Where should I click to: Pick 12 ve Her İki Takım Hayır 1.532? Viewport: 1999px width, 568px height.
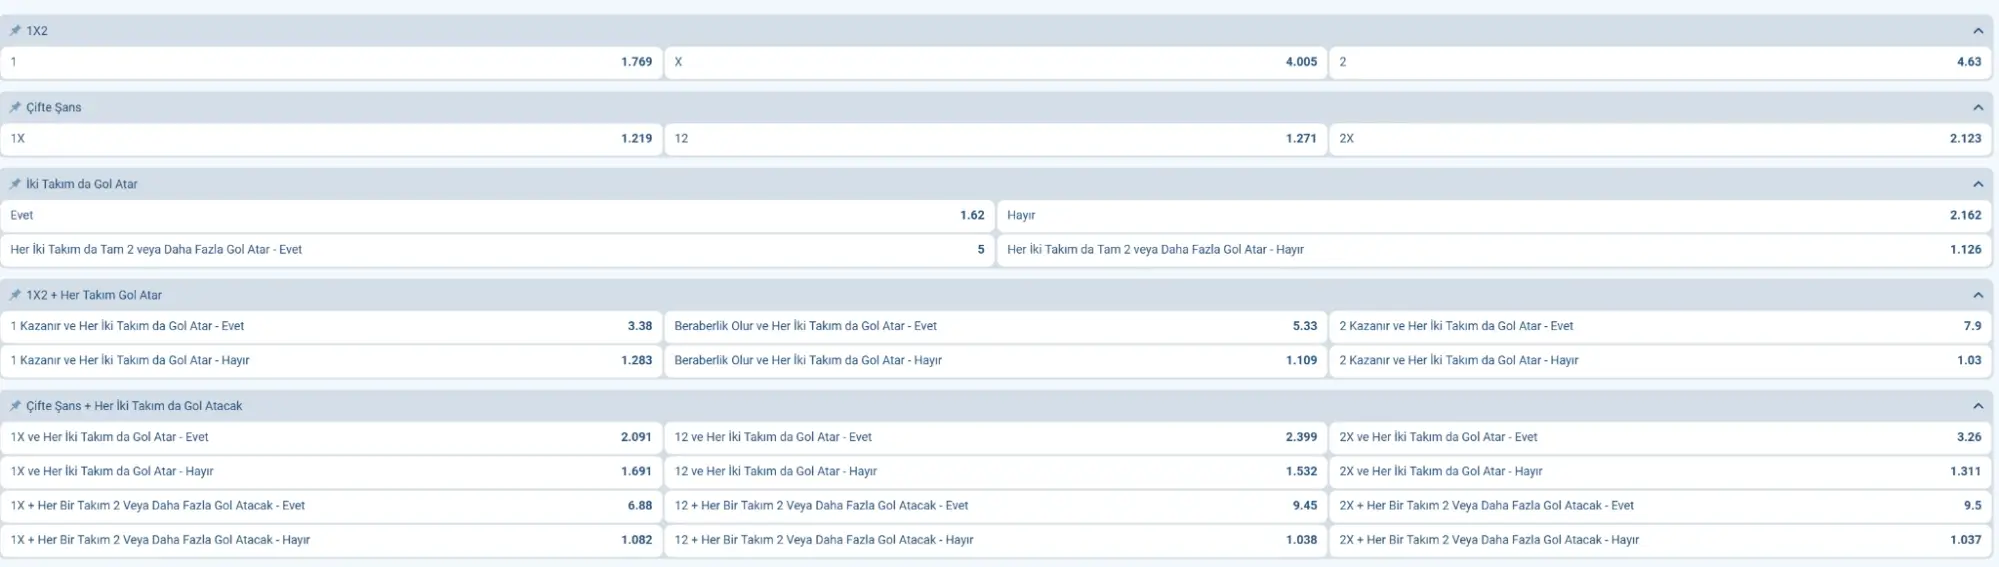point(995,471)
